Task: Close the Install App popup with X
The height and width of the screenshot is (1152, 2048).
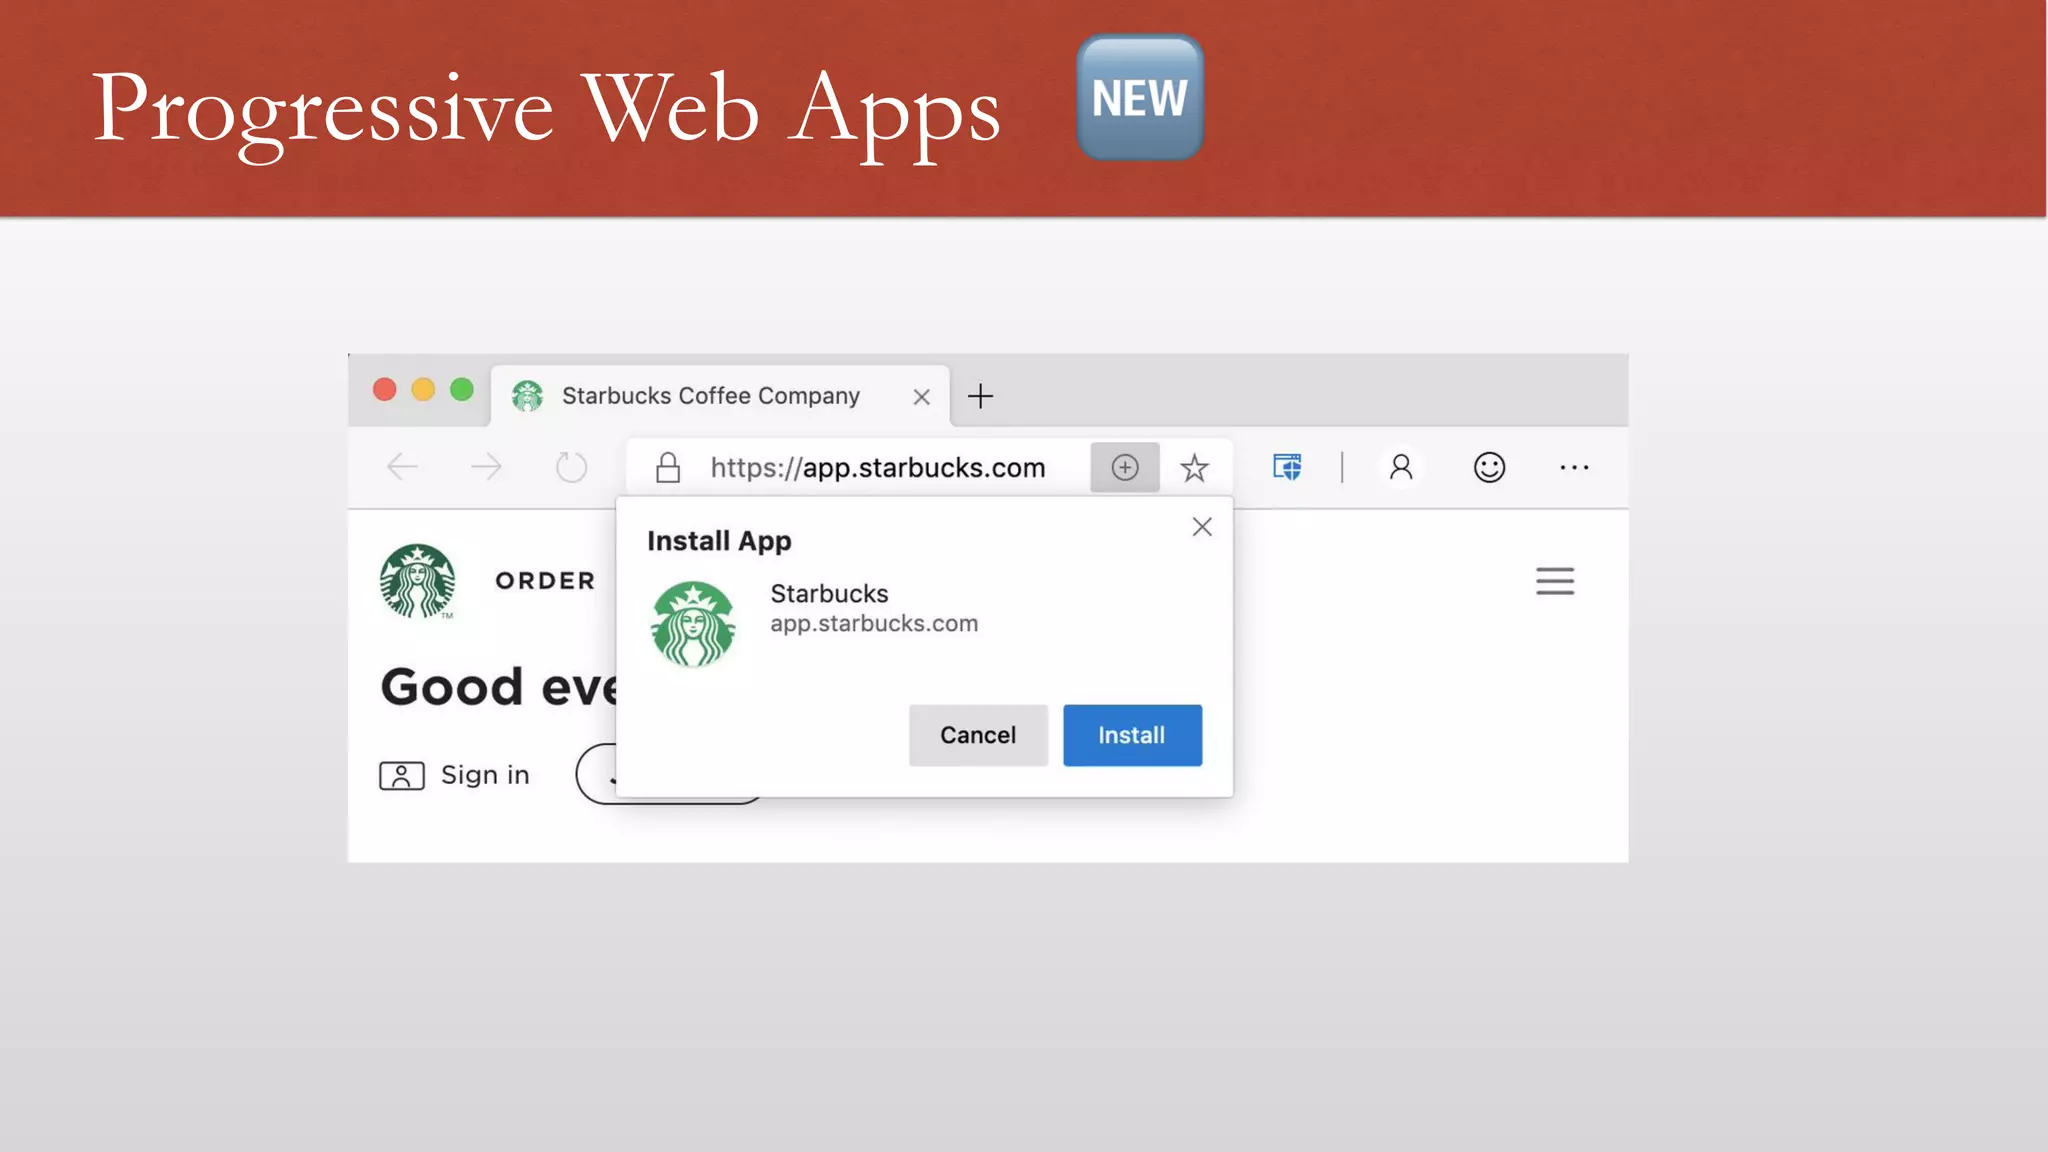Action: 1202,527
